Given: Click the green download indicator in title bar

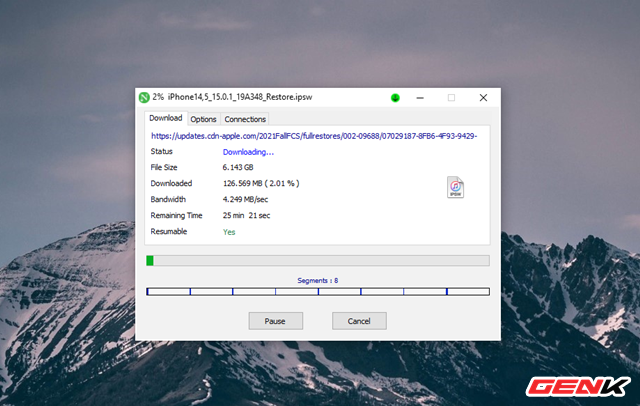Looking at the screenshot, I should click(x=395, y=98).
